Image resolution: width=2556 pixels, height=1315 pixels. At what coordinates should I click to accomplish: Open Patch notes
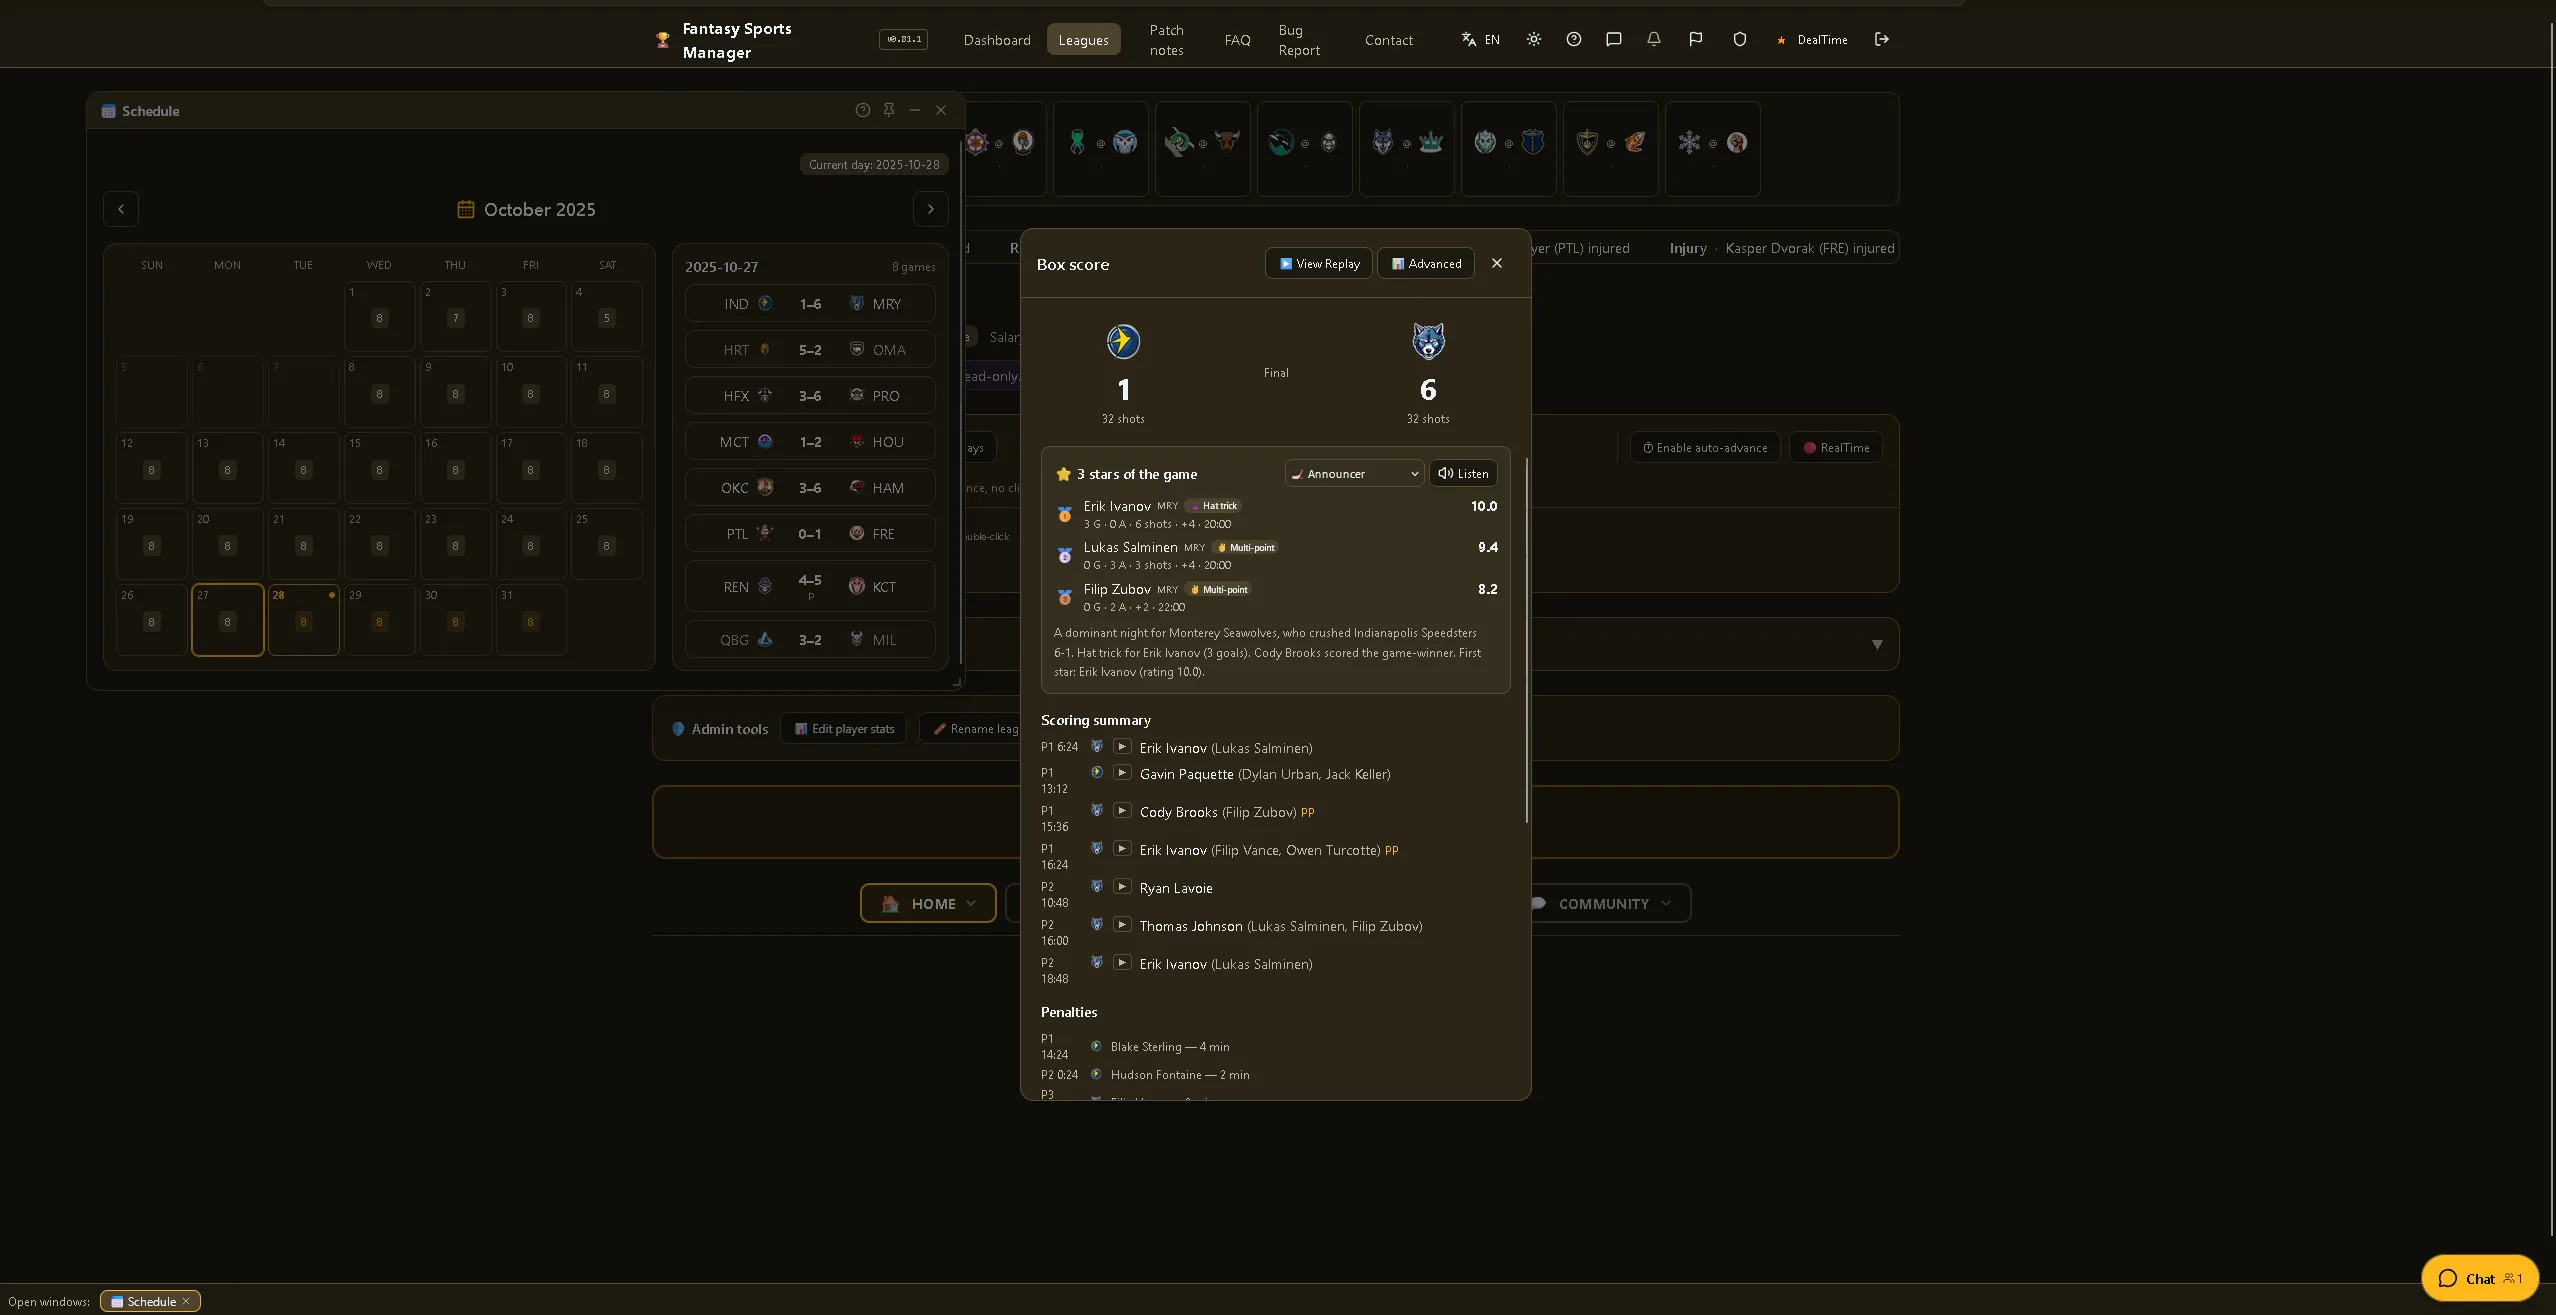[1166, 40]
